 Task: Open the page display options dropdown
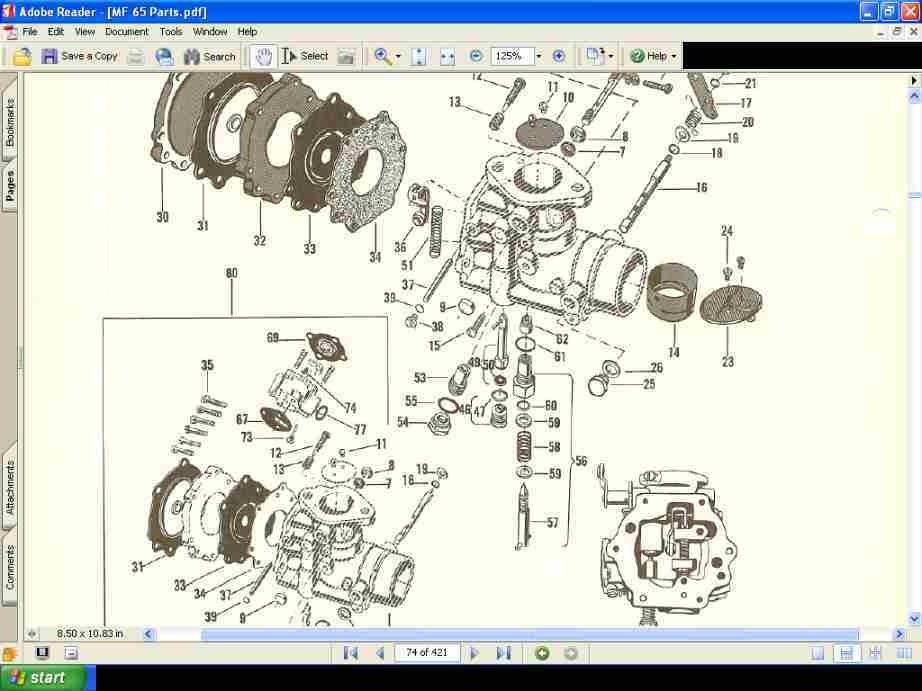[611, 56]
